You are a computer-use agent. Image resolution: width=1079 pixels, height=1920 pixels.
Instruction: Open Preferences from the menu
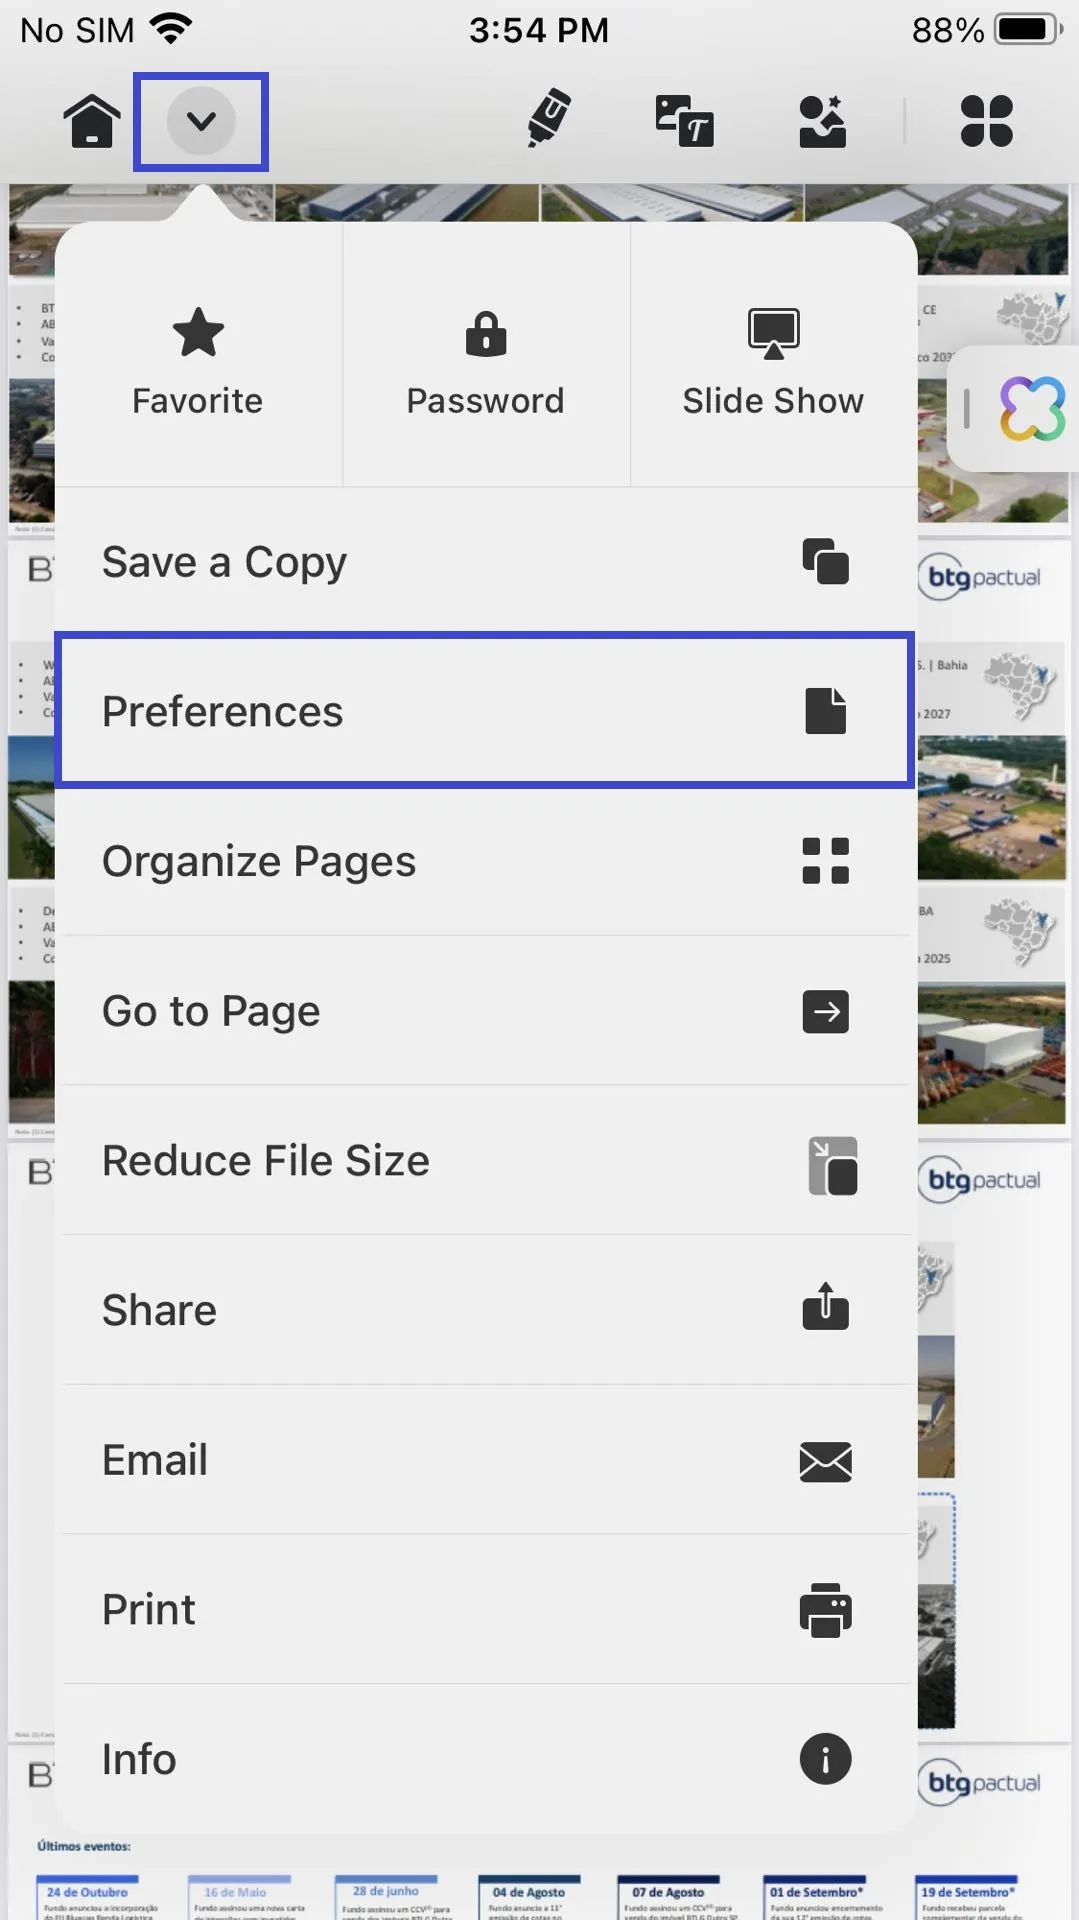click(x=486, y=711)
